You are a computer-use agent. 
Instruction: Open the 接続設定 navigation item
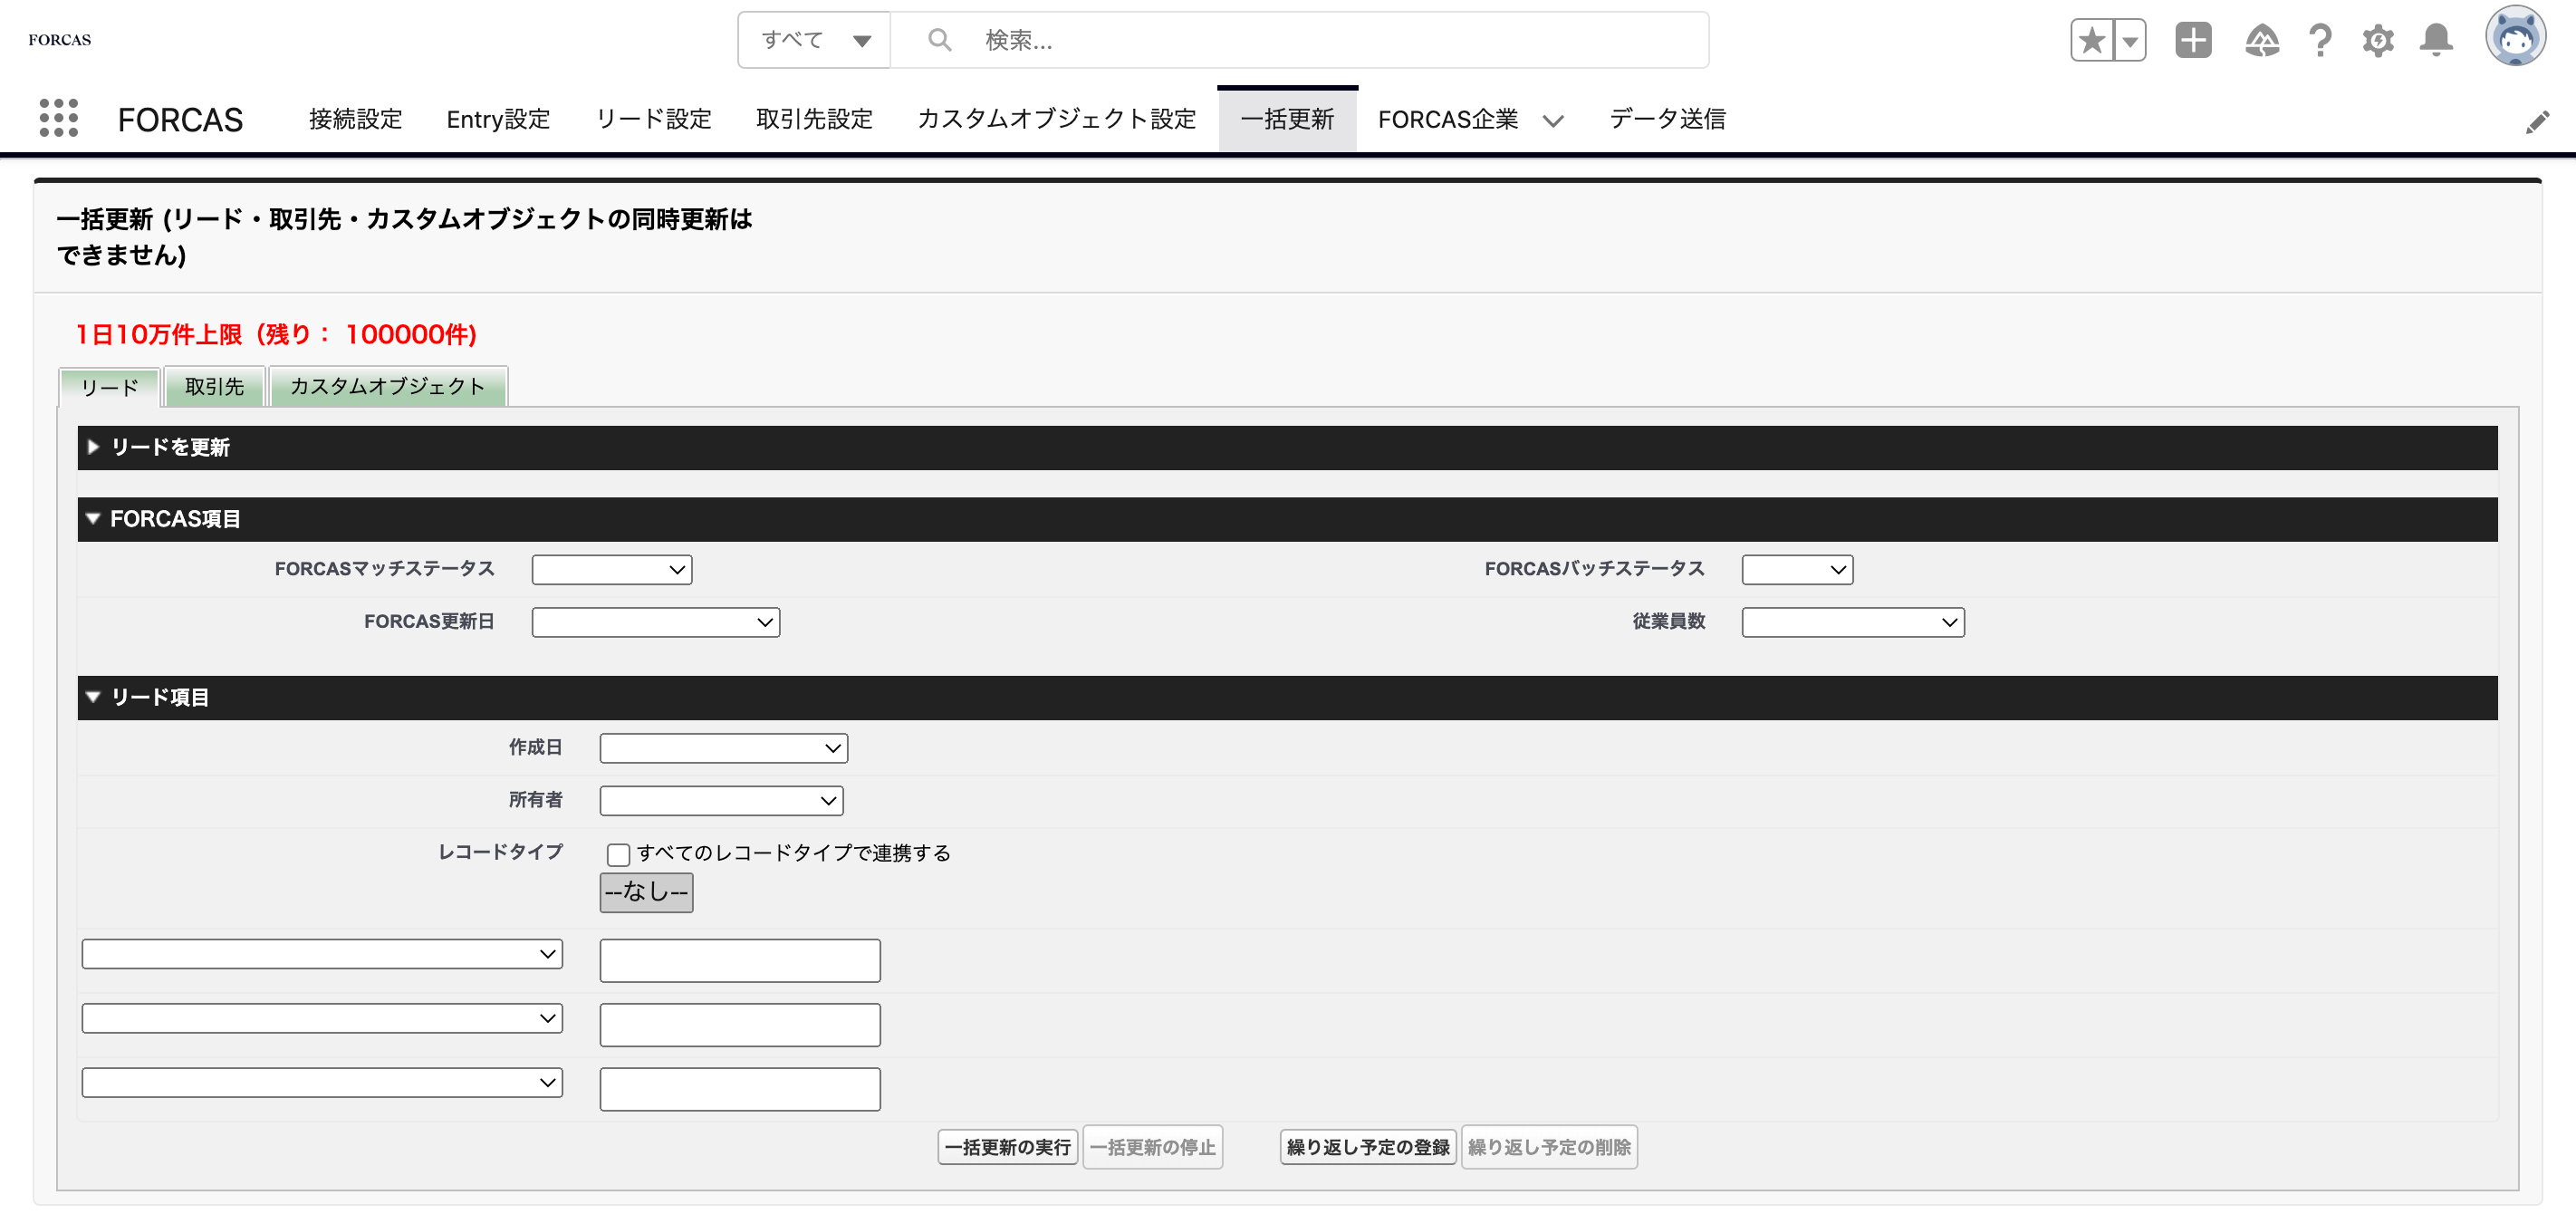355,119
